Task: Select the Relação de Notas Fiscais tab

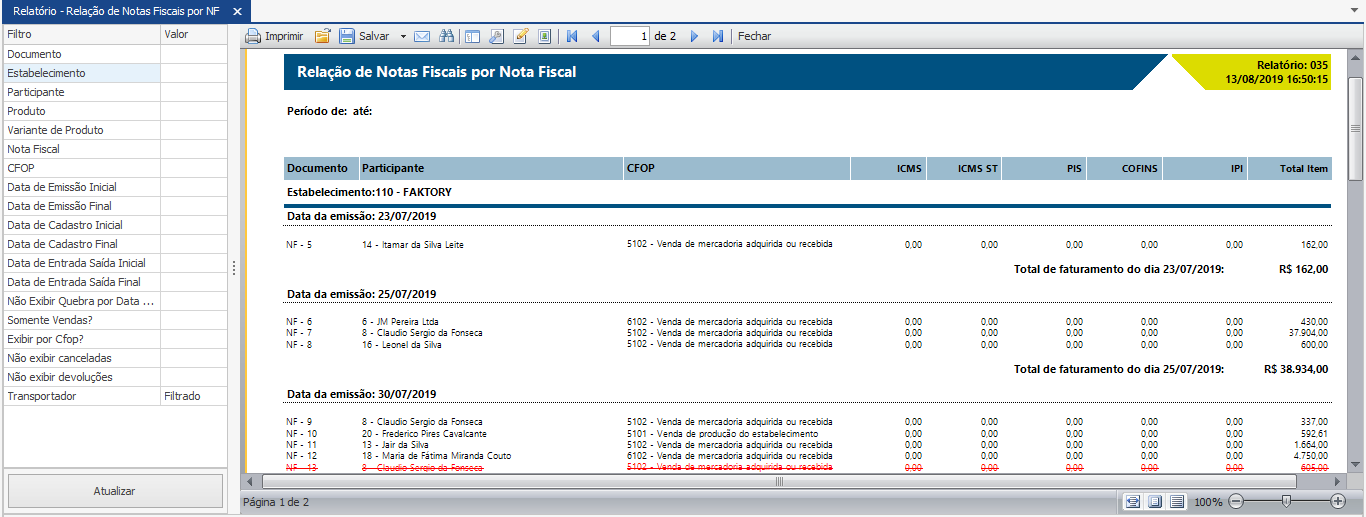Action: click(116, 11)
